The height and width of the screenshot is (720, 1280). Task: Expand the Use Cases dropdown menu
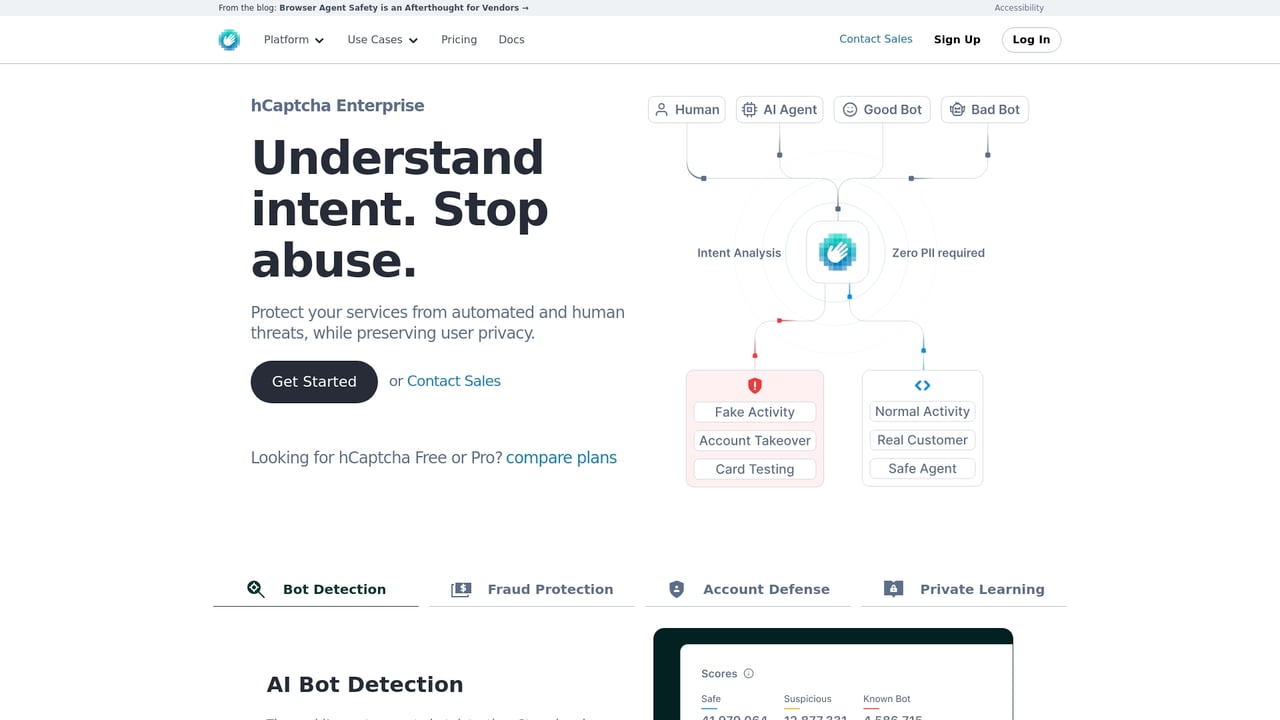382,40
